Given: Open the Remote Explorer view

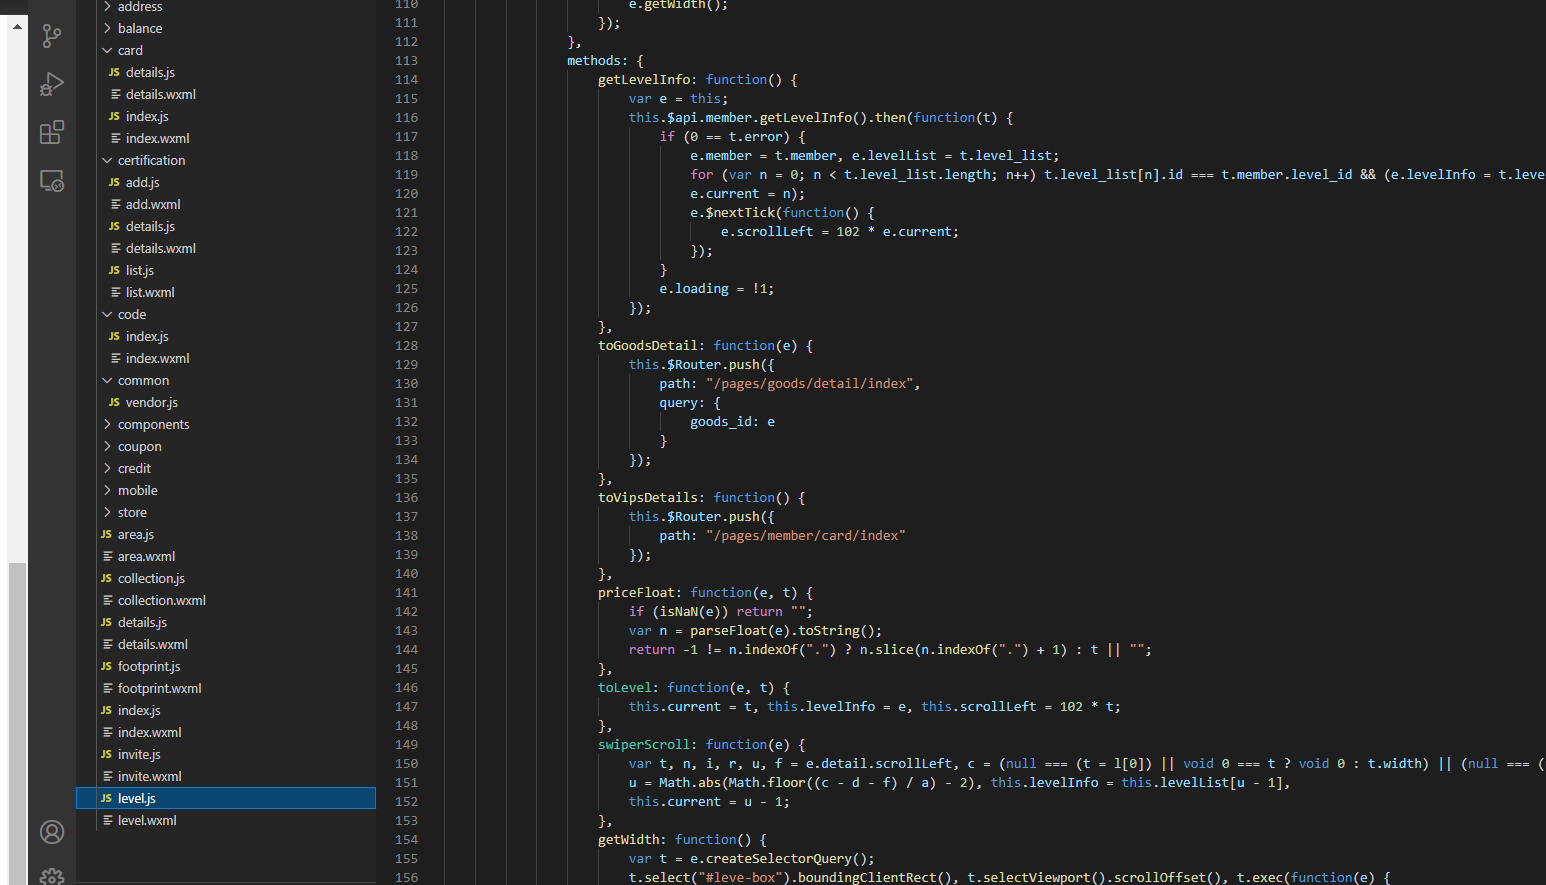Looking at the screenshot, I should tap(52, 180).
